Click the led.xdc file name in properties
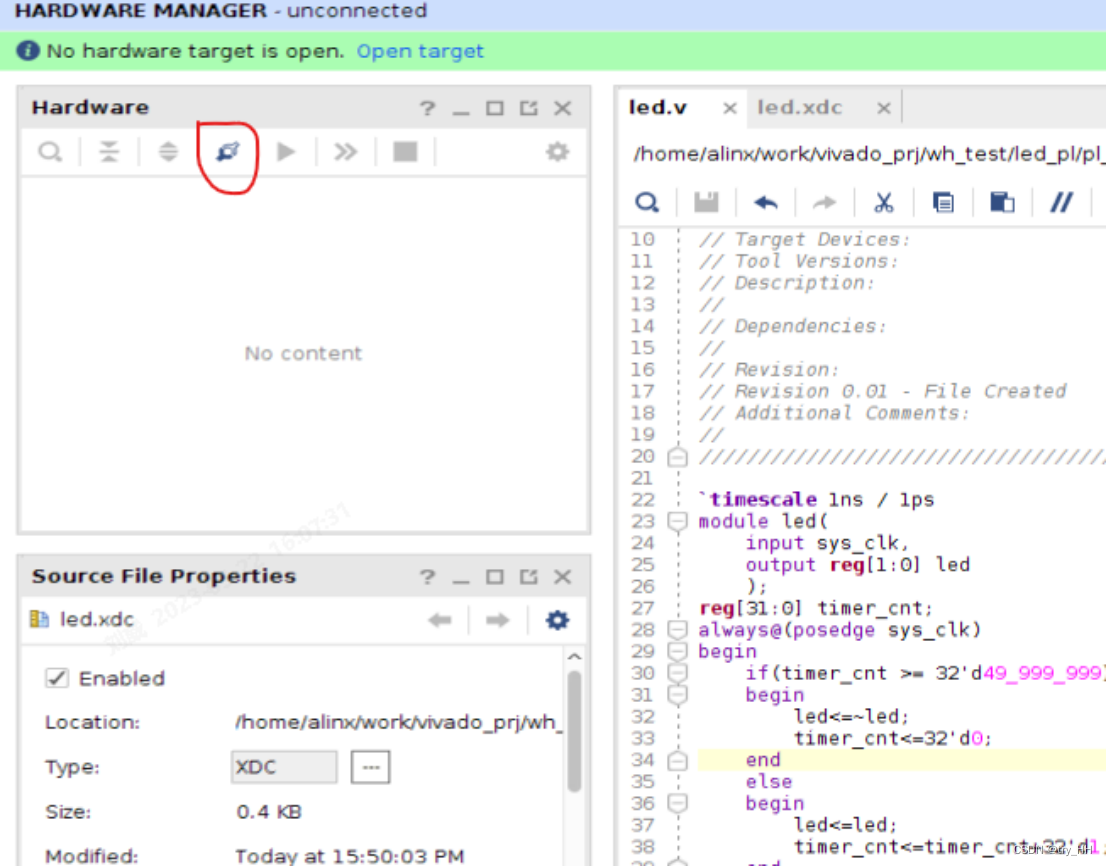Screen dimensions: 1107x866 click(x=97, y=620)
